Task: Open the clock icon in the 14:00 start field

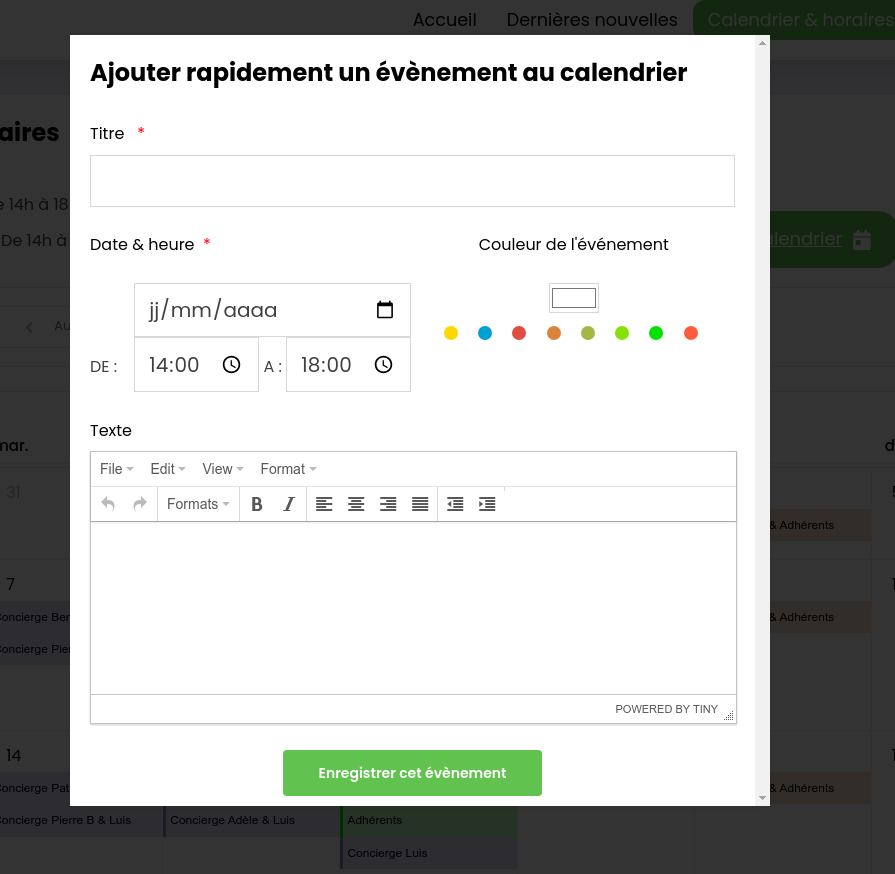Action: coord(231,364)
